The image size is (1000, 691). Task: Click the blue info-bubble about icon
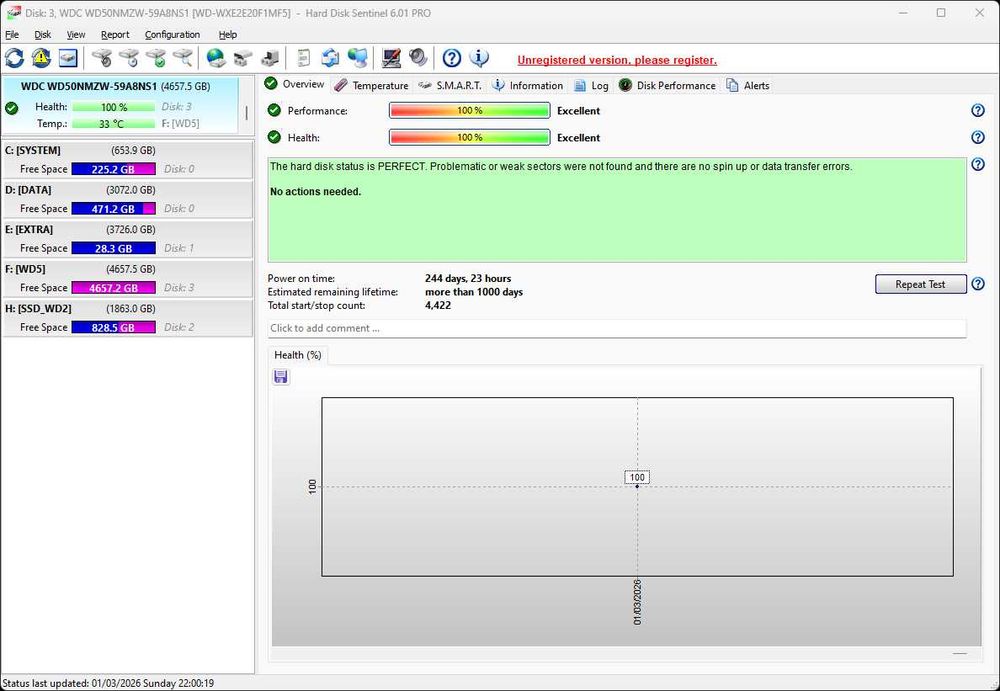coord(479,58)
